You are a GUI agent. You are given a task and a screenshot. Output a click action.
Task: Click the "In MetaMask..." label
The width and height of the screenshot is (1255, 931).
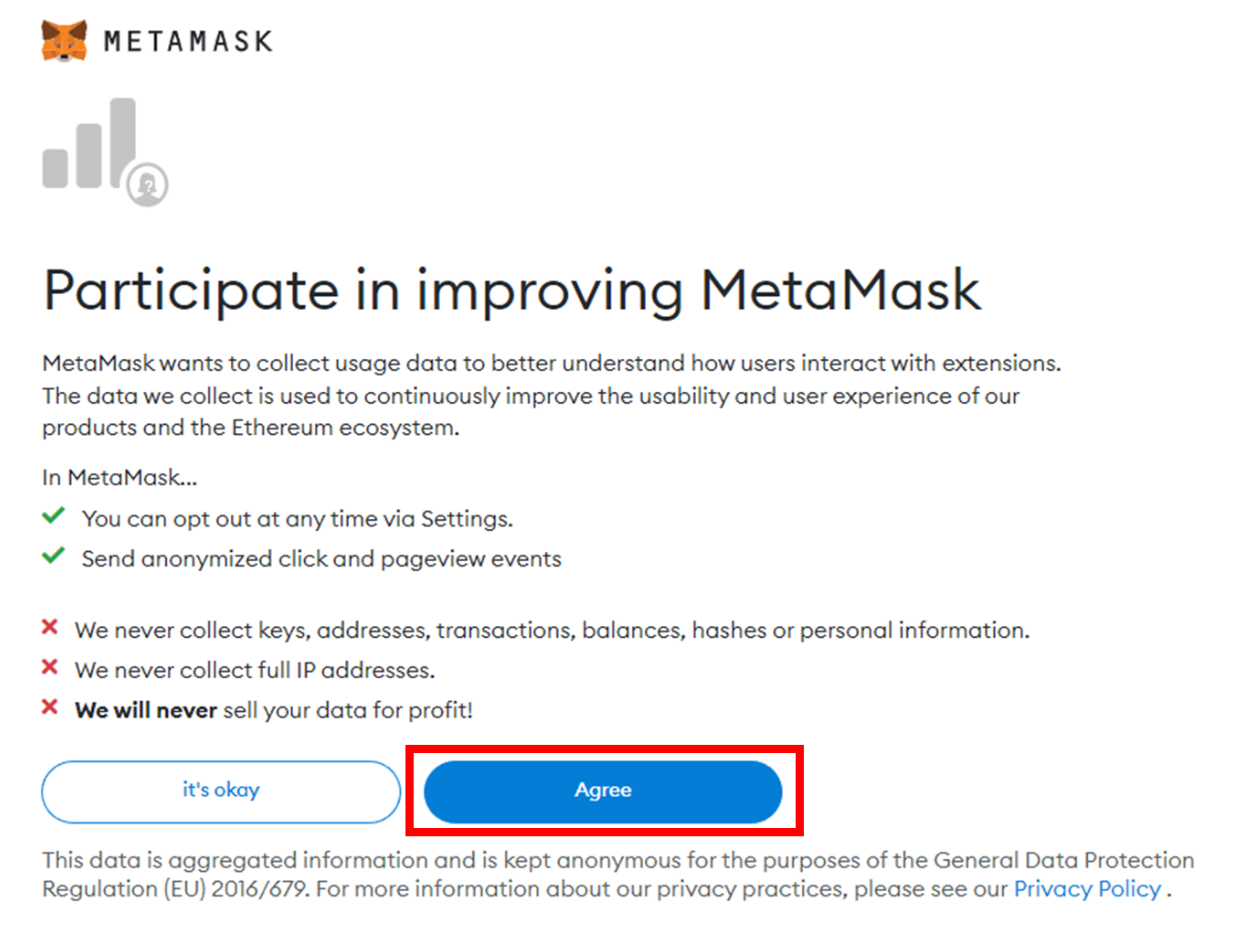(x=119, y=478)
